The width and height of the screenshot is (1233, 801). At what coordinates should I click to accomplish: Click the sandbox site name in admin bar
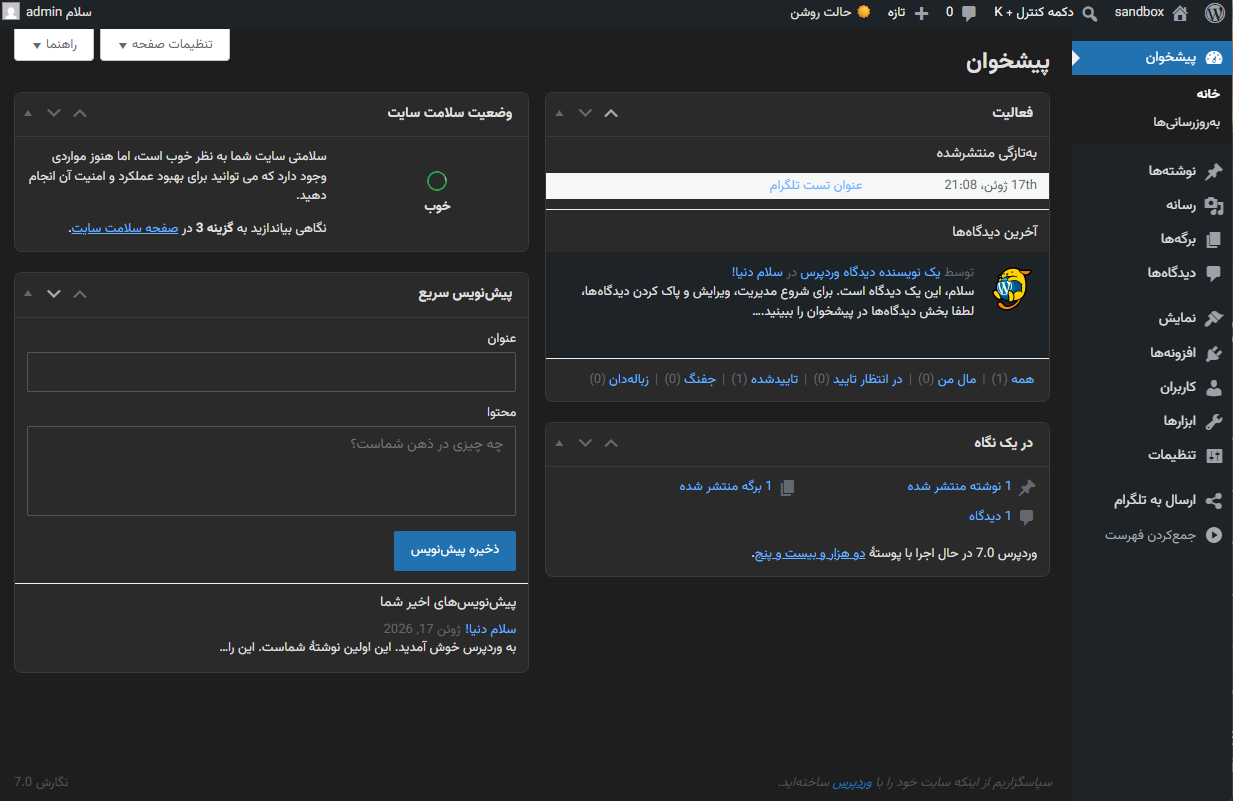click(1139, 13)
